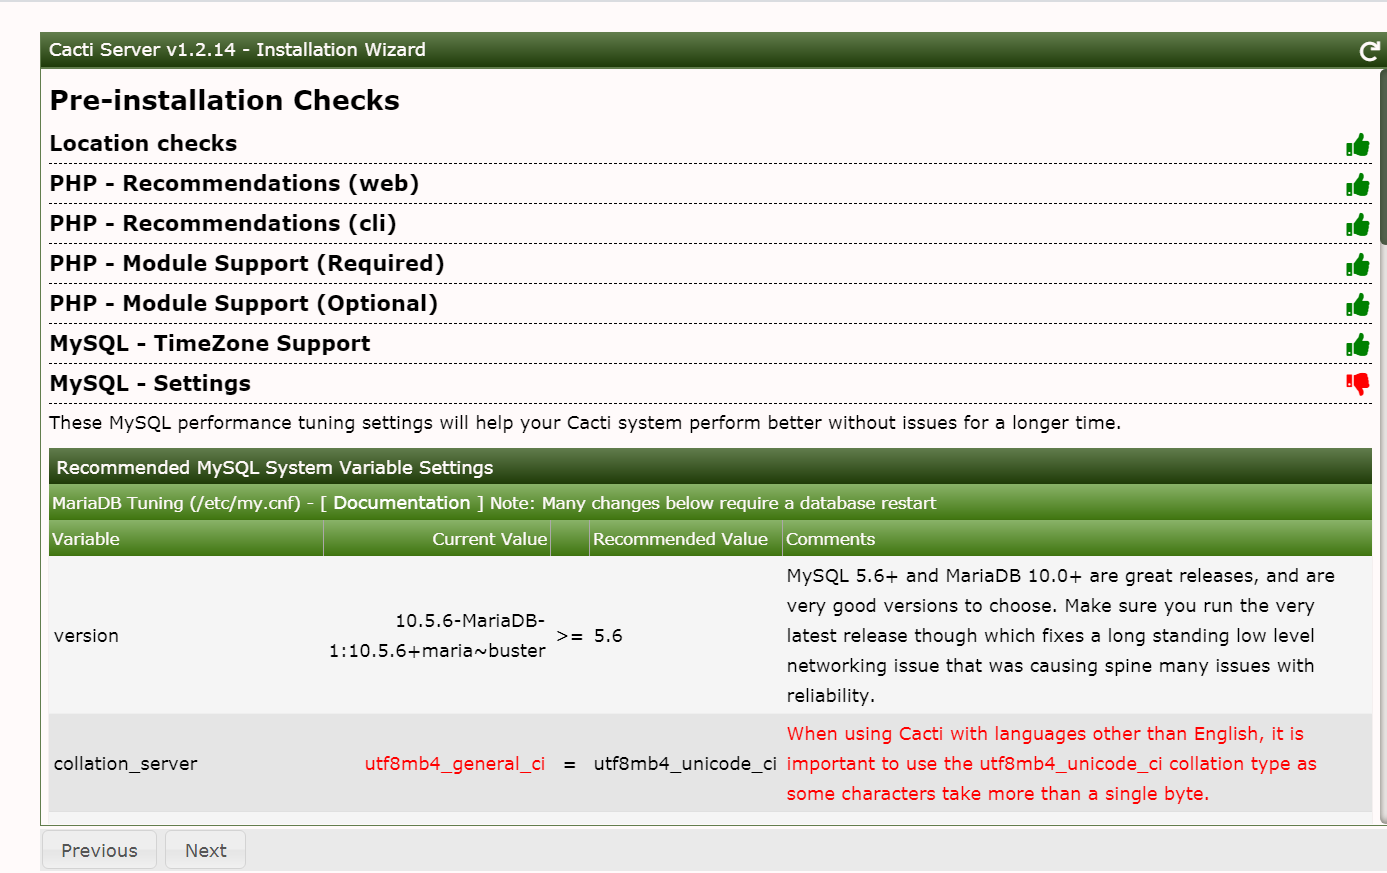
Task: Click thumbs-up icon for PHP Module Support (Required)
Action: coord(1358,265)
